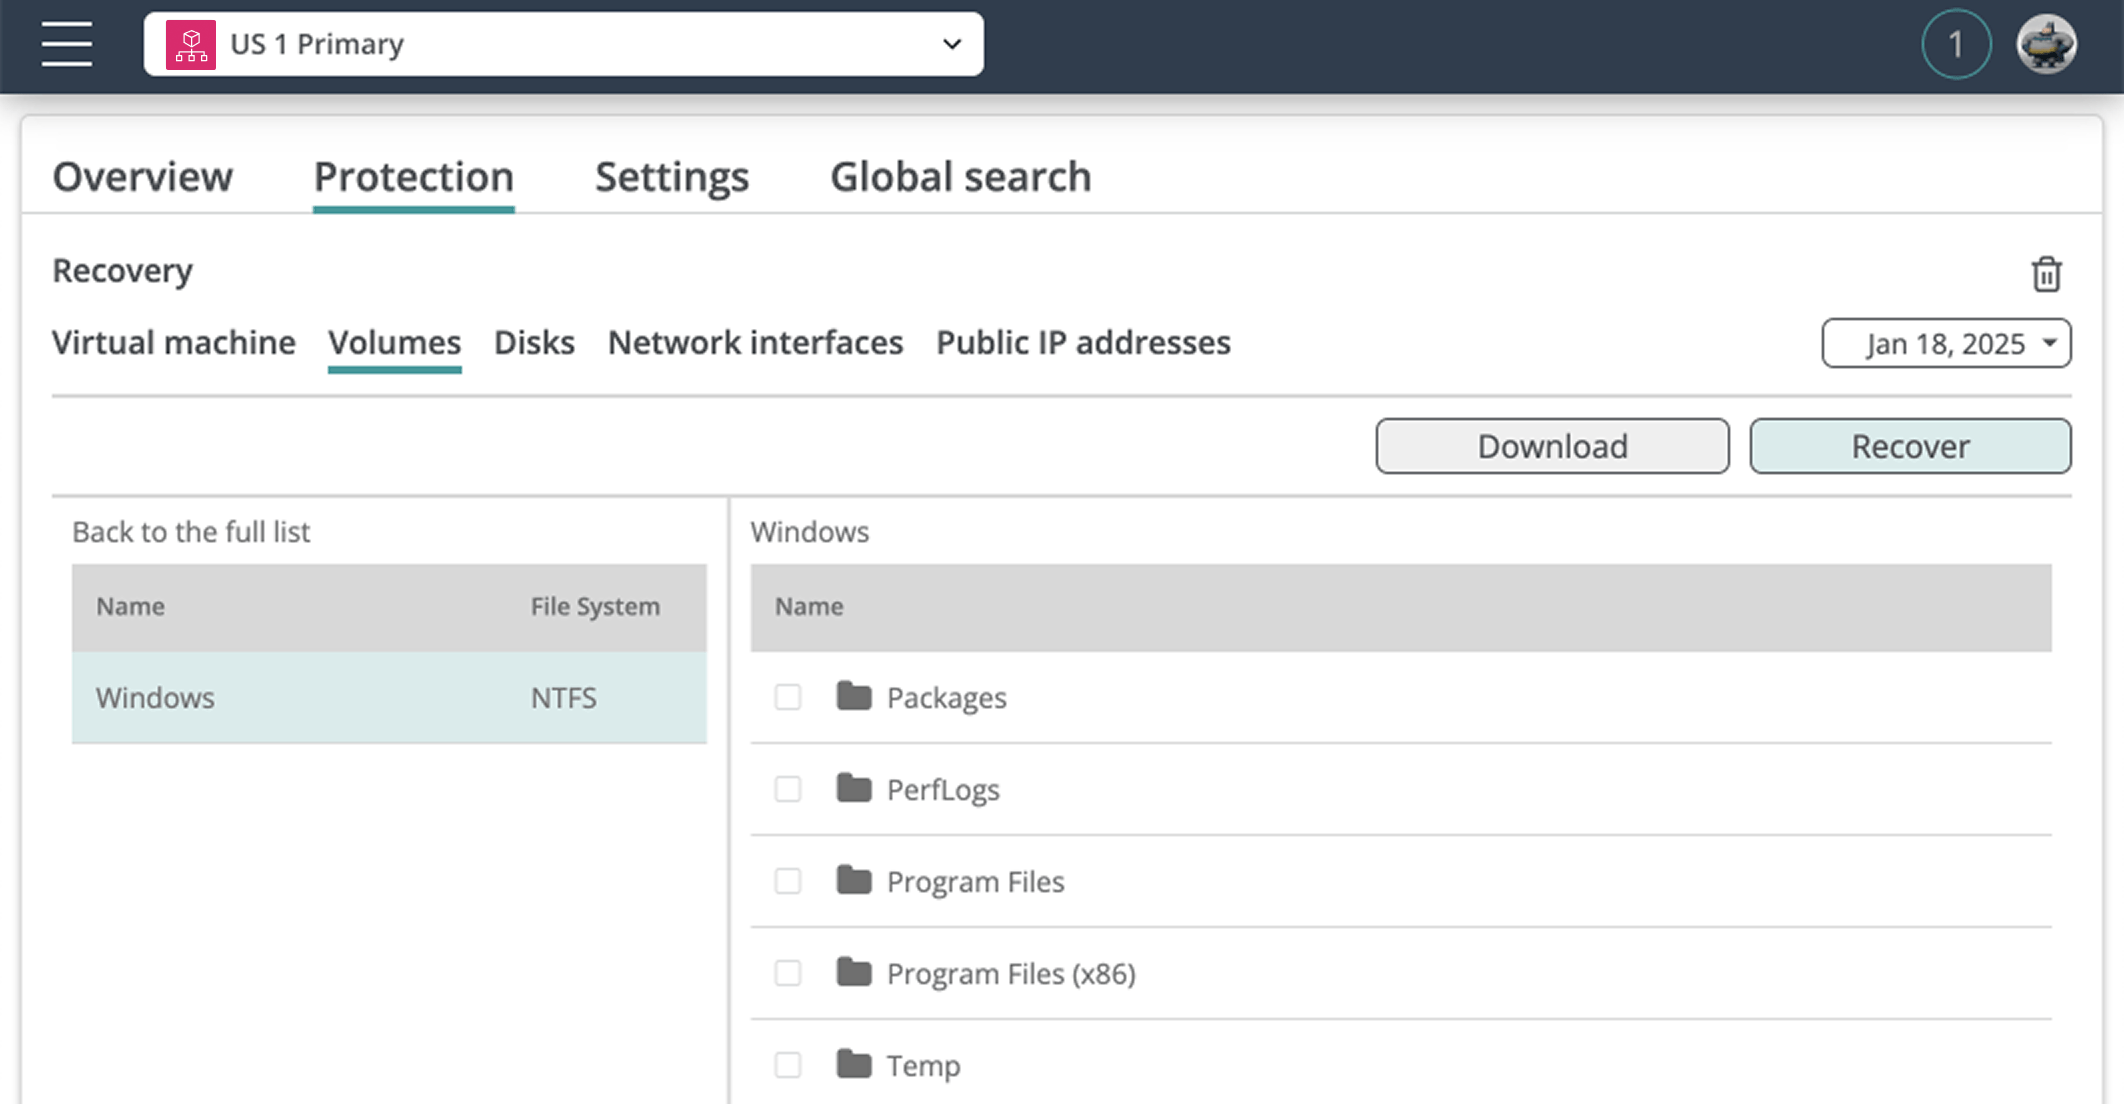Image resolution: width=2124 pixels, height=1104 pixels.
Task: Select the Temp folder checkbox
Action: click(788, 1065)
